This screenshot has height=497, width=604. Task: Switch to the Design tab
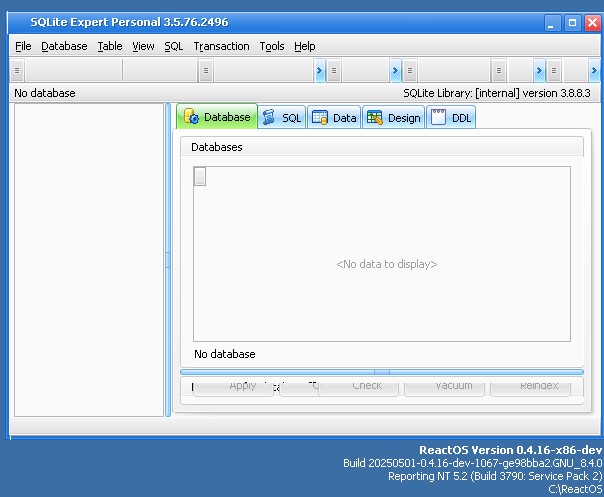tap(393, 117)
